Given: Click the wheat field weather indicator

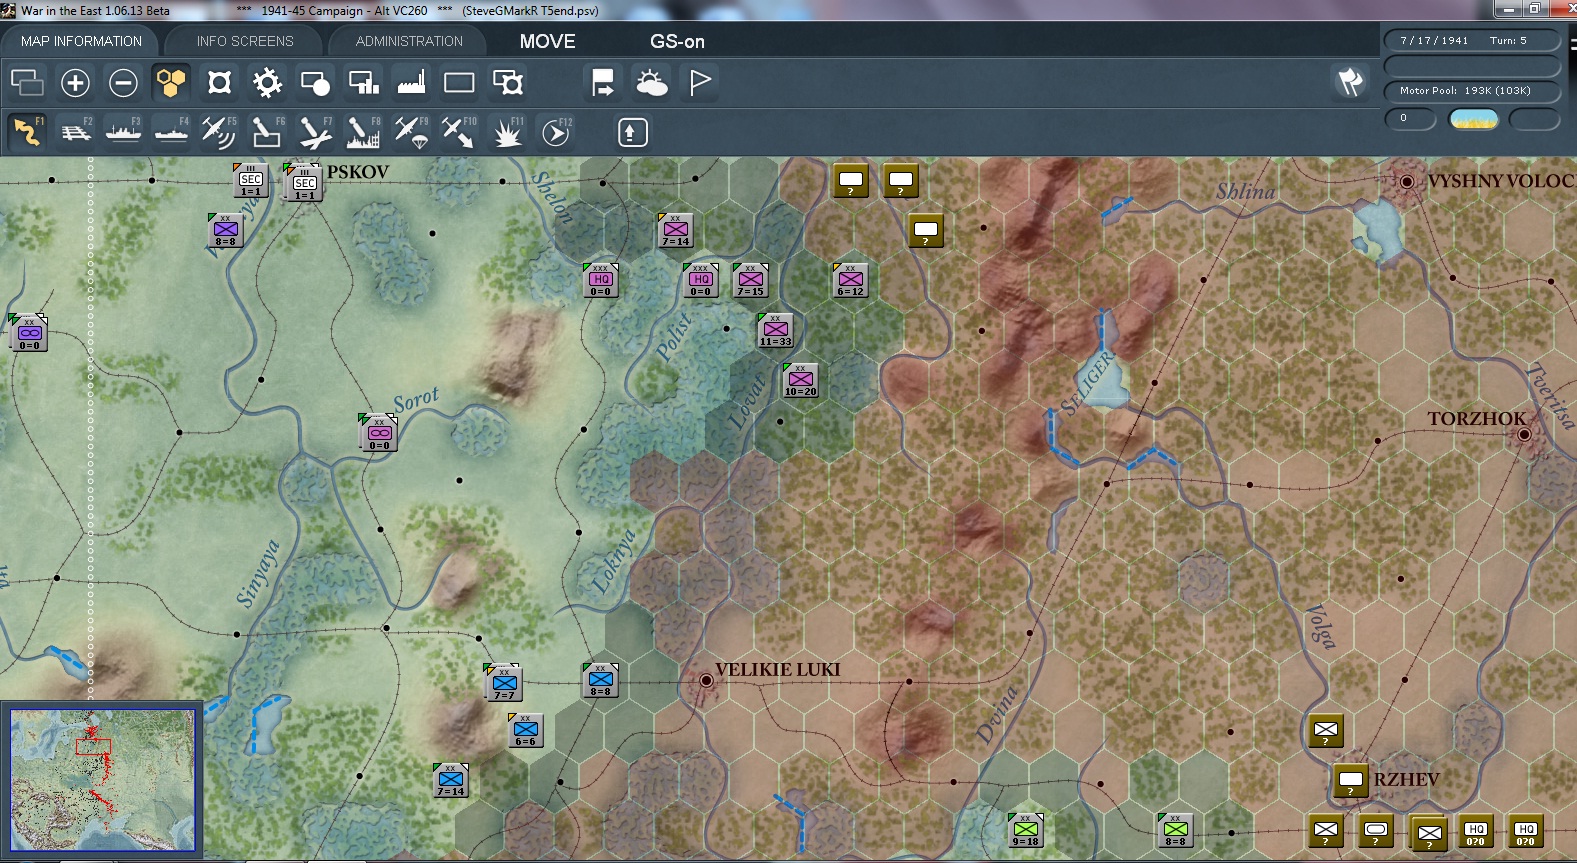Looking at the screenshot, I should [x=1474, y=119].
